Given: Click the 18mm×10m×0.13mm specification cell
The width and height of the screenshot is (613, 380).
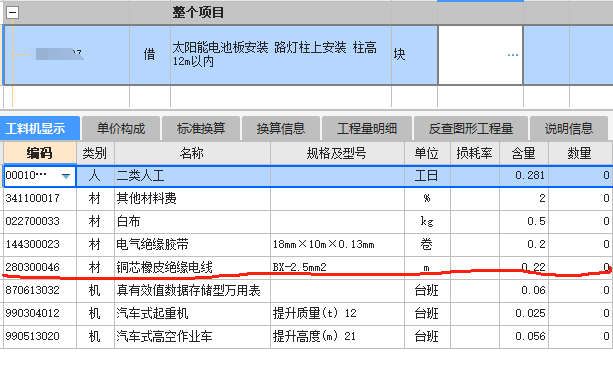Looking at the screenshot, I should [x=337, y=245].
